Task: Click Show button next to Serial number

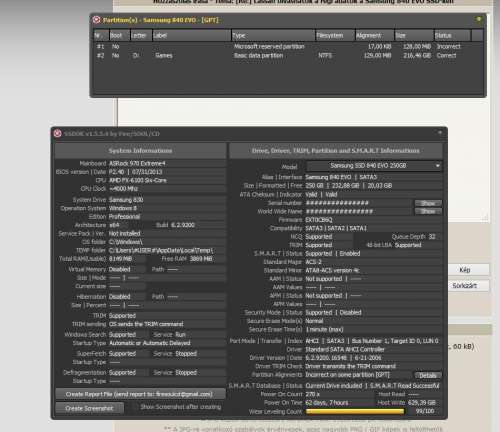Action: pos(428,203)
